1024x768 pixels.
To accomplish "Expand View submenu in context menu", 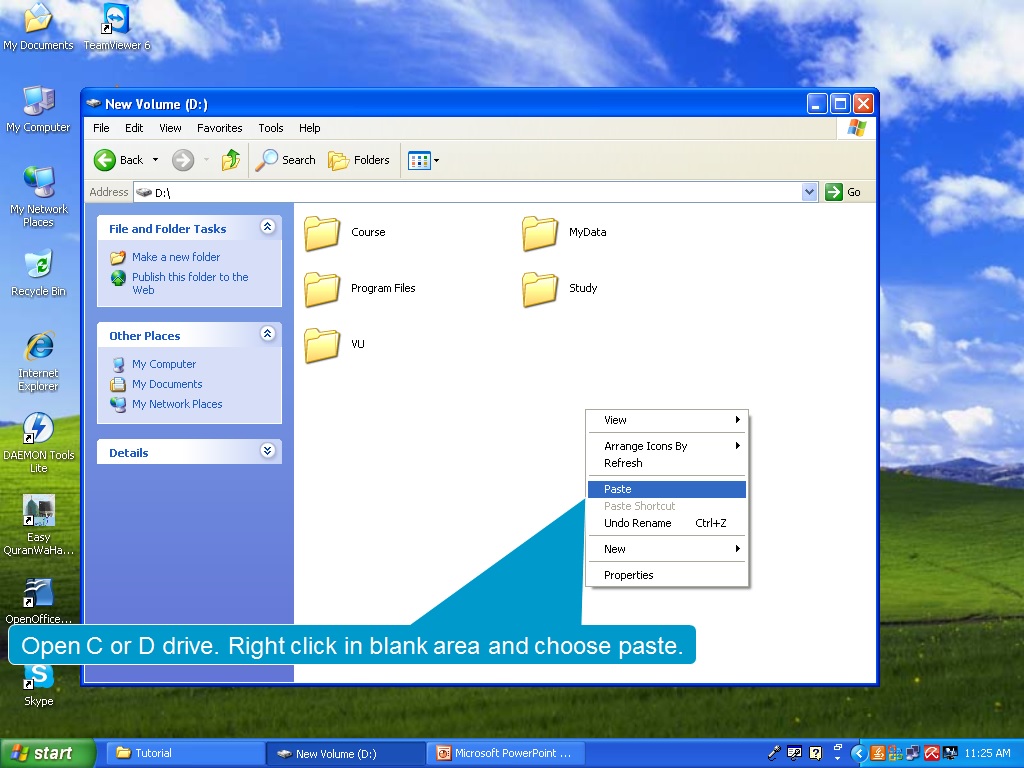I will click(667, 420).
